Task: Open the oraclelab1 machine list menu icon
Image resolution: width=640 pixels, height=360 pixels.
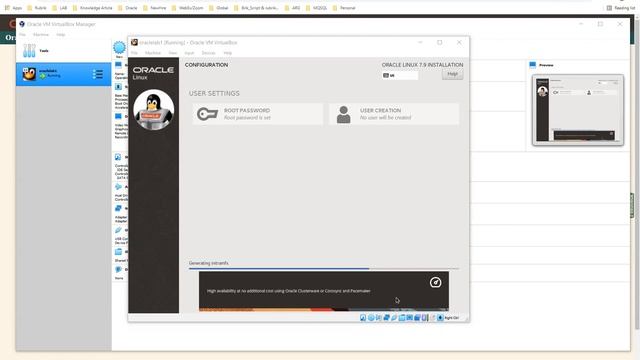Action: [98, 74]
